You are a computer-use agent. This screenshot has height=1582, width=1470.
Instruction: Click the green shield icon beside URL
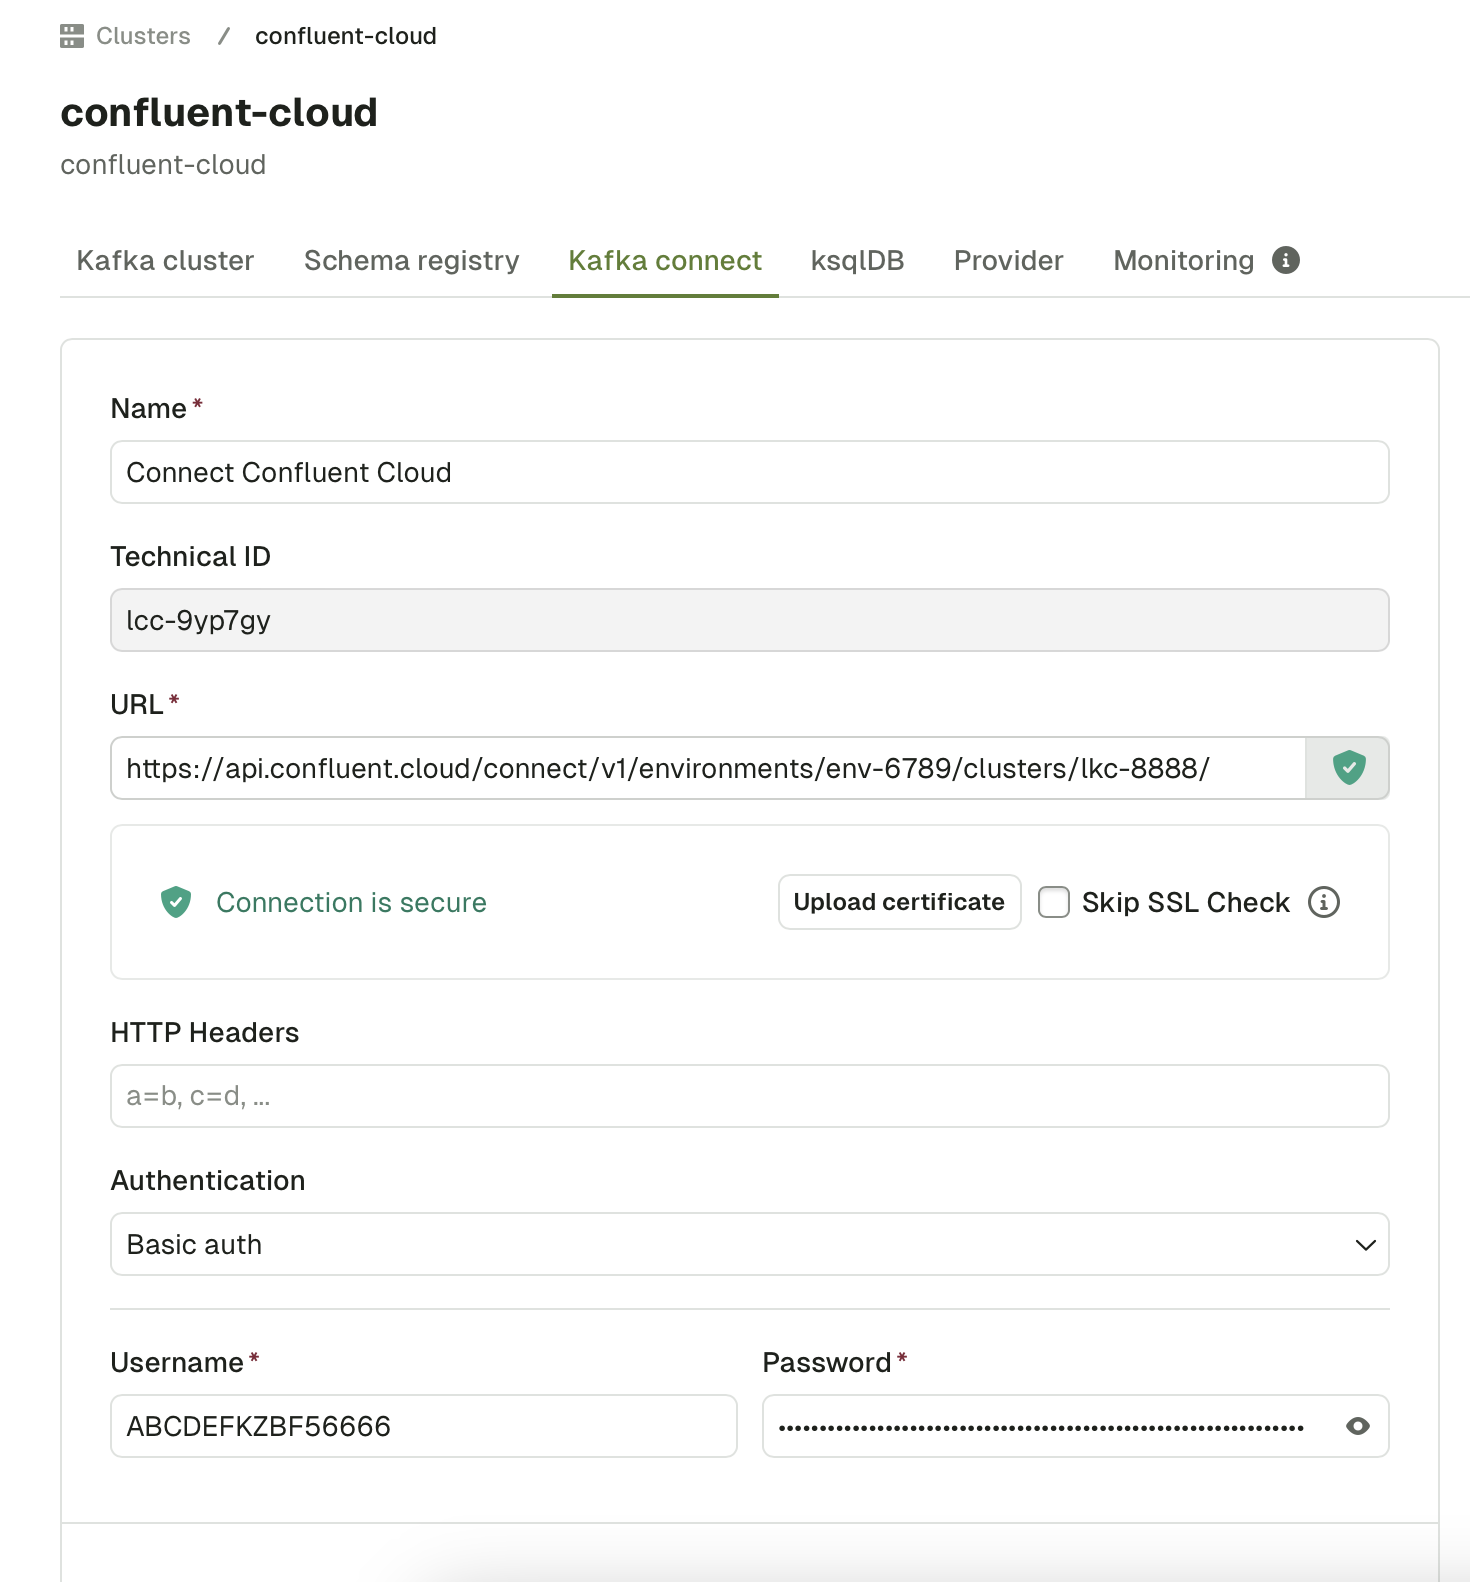pos(1348,768)
